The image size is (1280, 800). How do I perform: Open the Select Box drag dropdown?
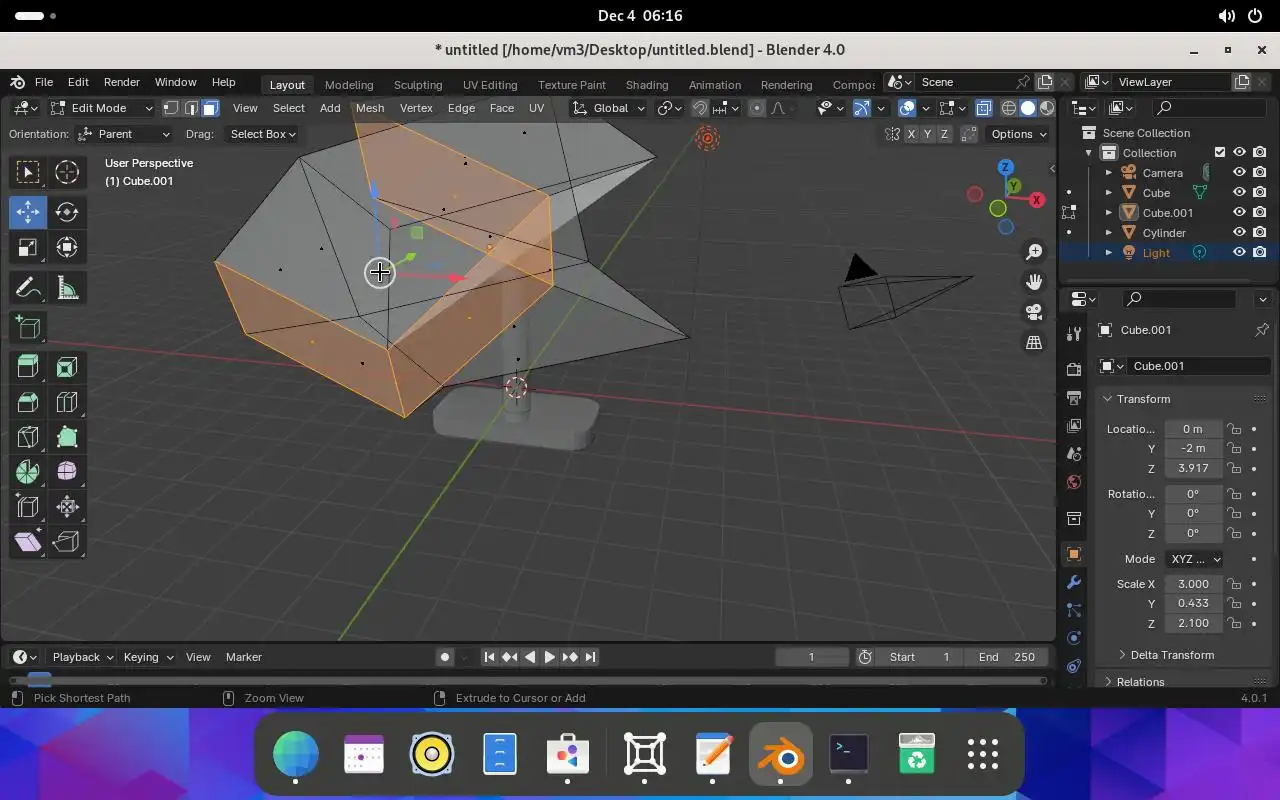(x=262, y=134)
